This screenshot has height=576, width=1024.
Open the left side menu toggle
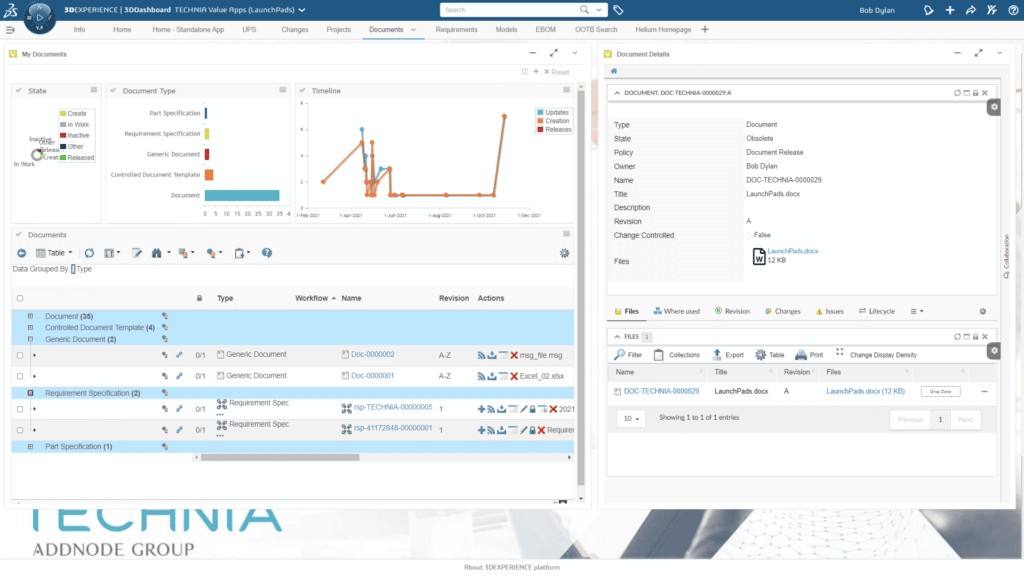(10, 29)
